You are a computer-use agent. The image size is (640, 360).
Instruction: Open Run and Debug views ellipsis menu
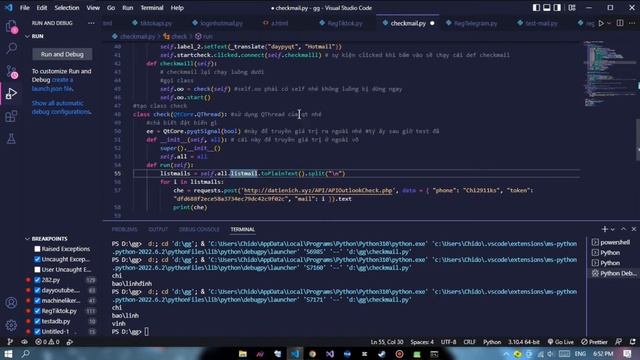91,23
